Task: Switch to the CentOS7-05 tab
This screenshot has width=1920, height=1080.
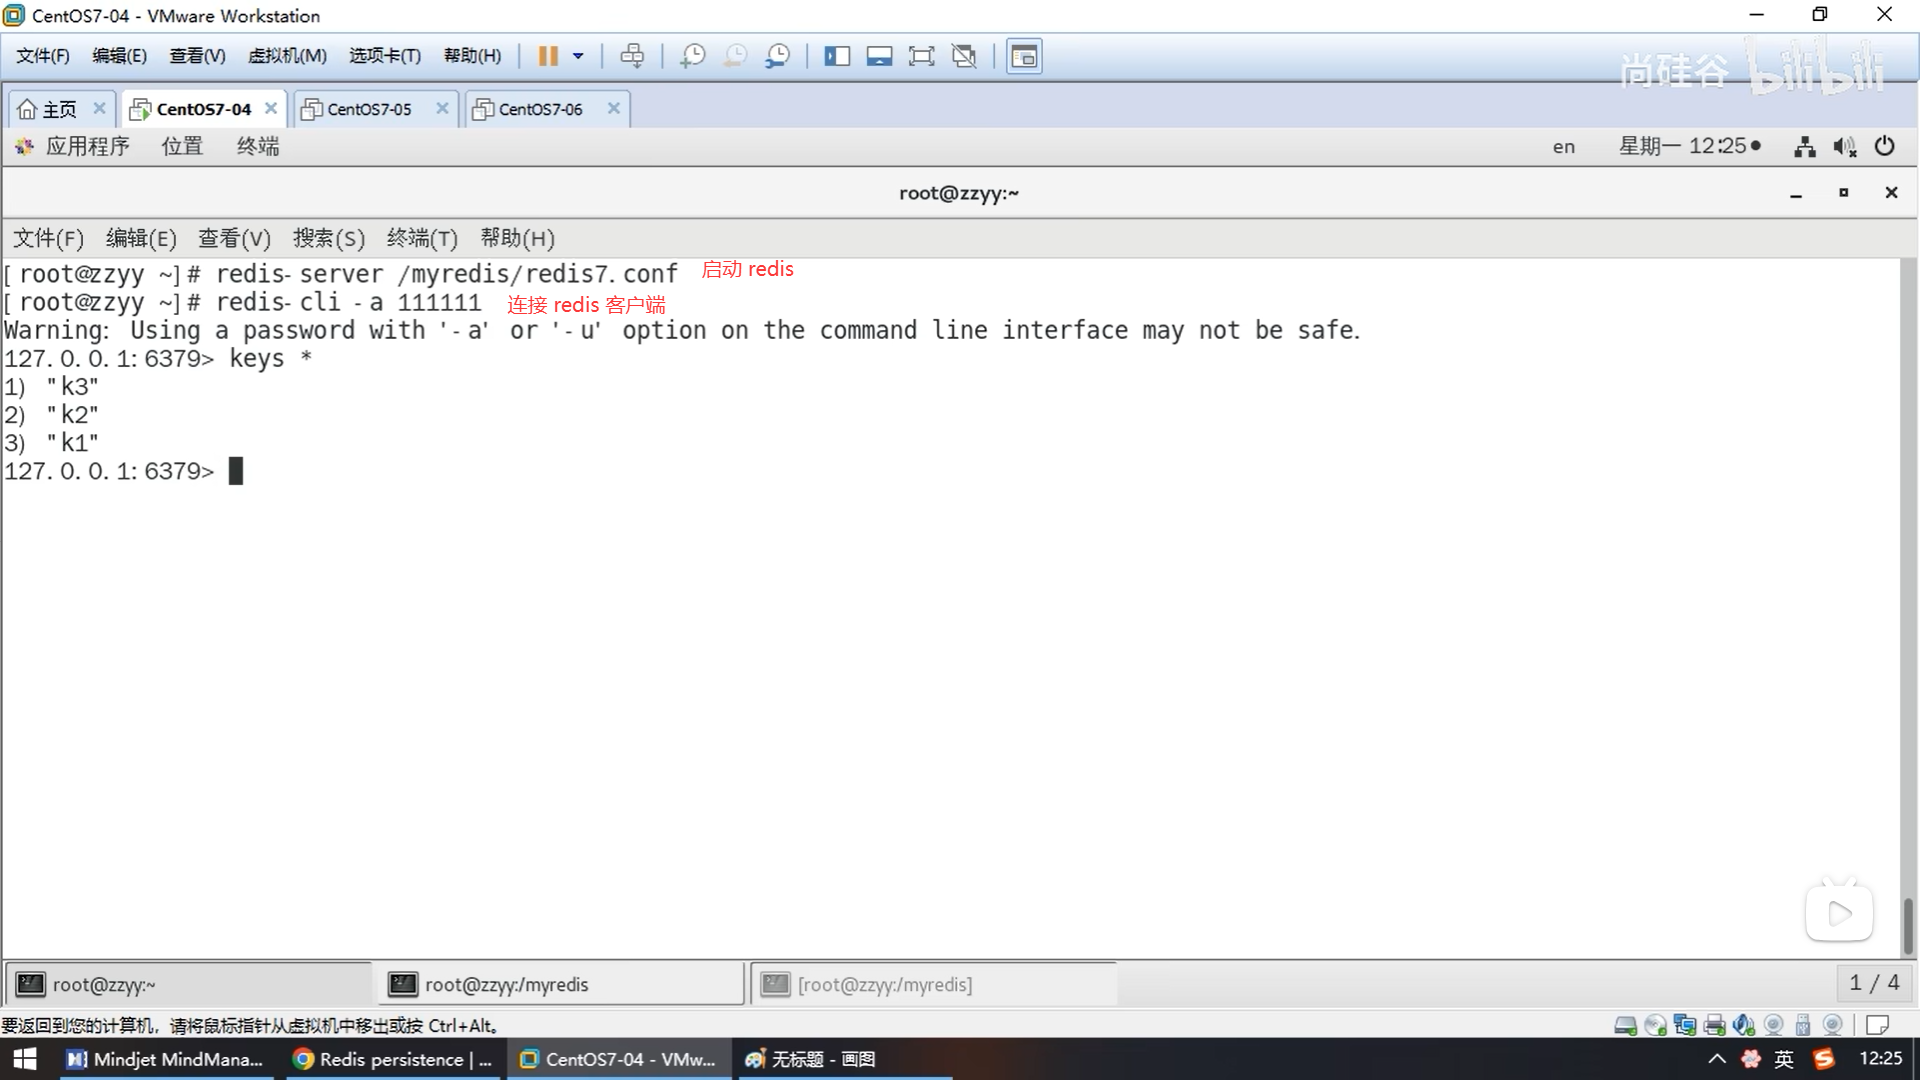Action: (369, 109)
